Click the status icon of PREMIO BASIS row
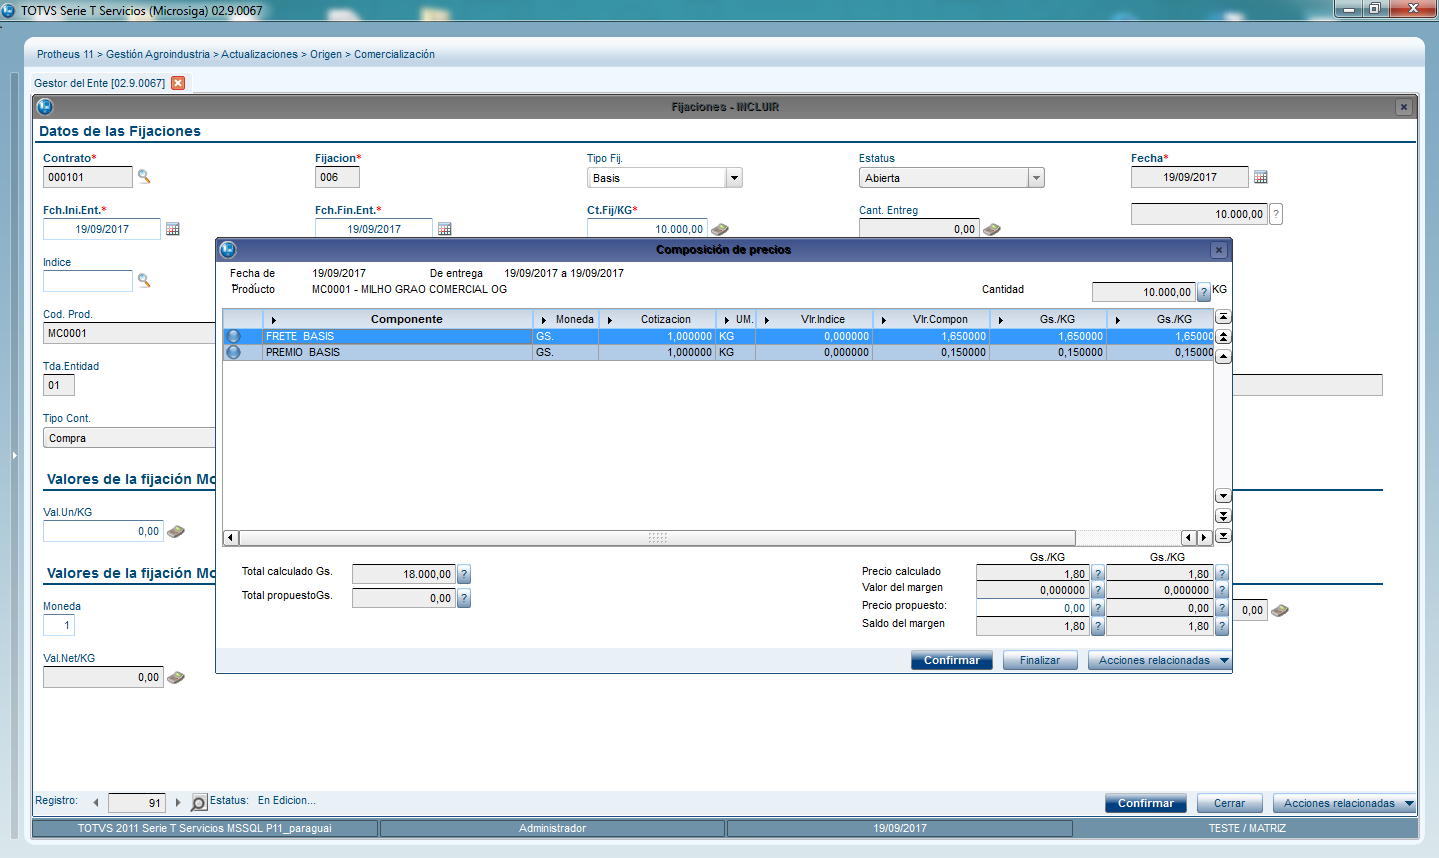This screenshot has width=1439, height=858. (233, 352)
